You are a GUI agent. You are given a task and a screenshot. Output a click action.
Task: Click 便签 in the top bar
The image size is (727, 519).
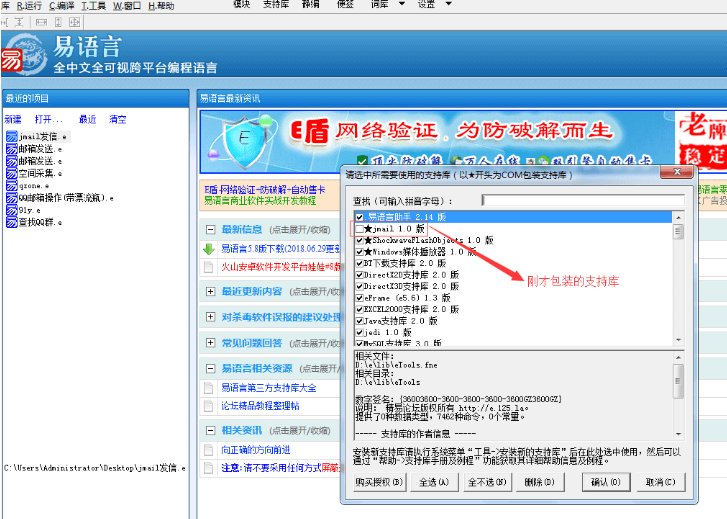point(345,4)
